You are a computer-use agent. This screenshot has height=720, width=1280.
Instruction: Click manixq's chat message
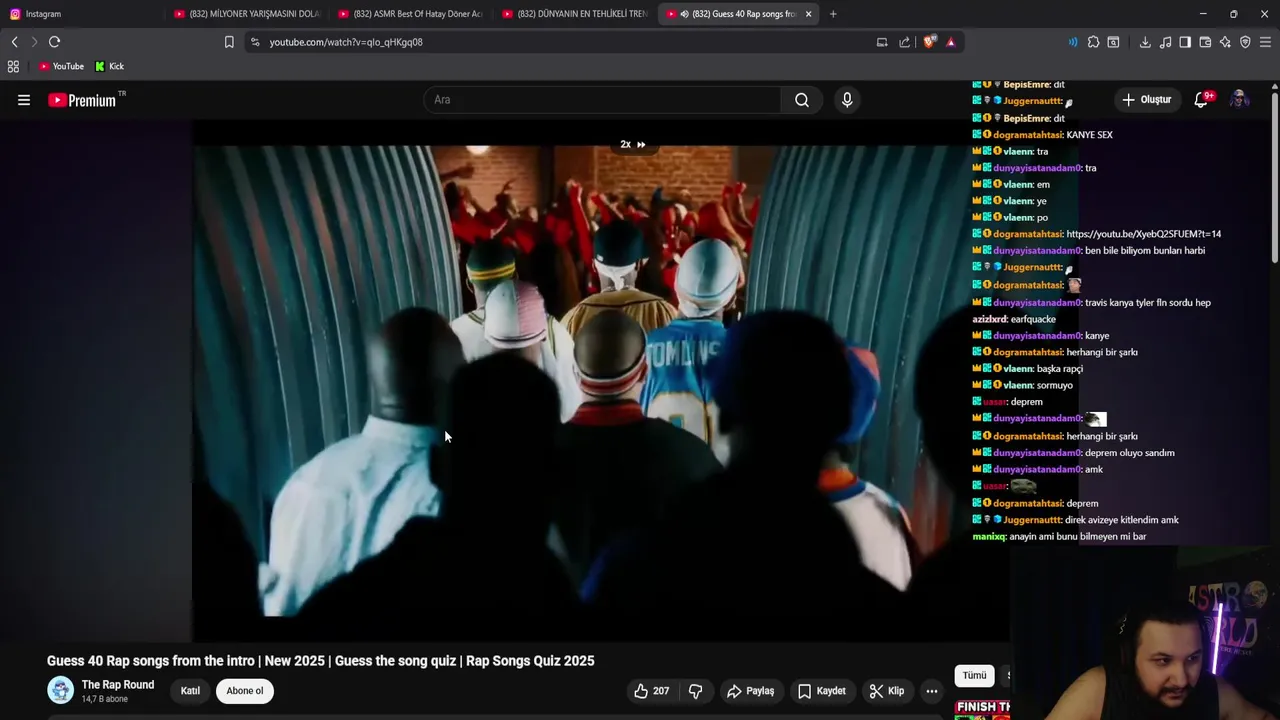pyautogui.click(x=1059, y=537)
